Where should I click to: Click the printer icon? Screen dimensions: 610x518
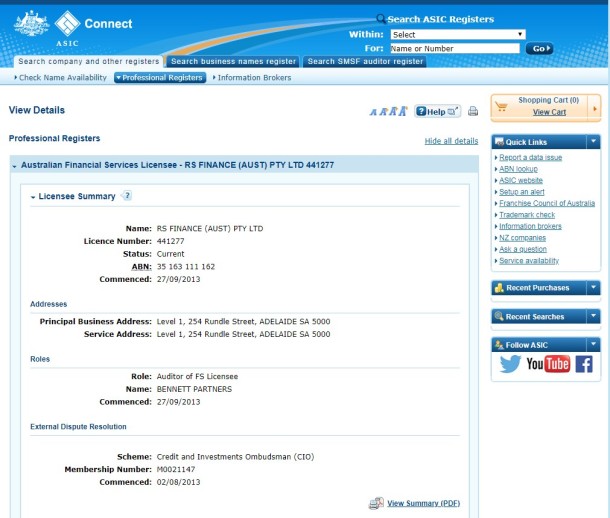tap(473, 111)
